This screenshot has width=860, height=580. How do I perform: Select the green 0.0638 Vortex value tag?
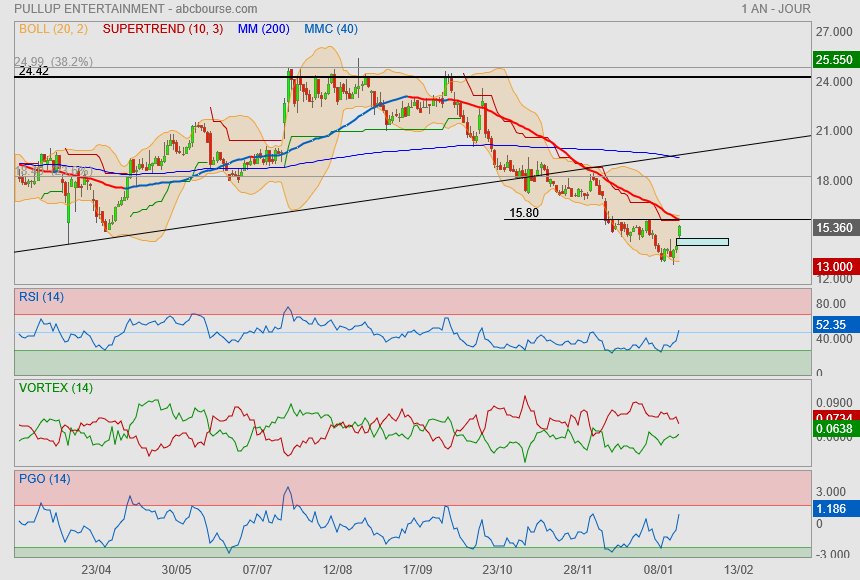tap(834, 429)
